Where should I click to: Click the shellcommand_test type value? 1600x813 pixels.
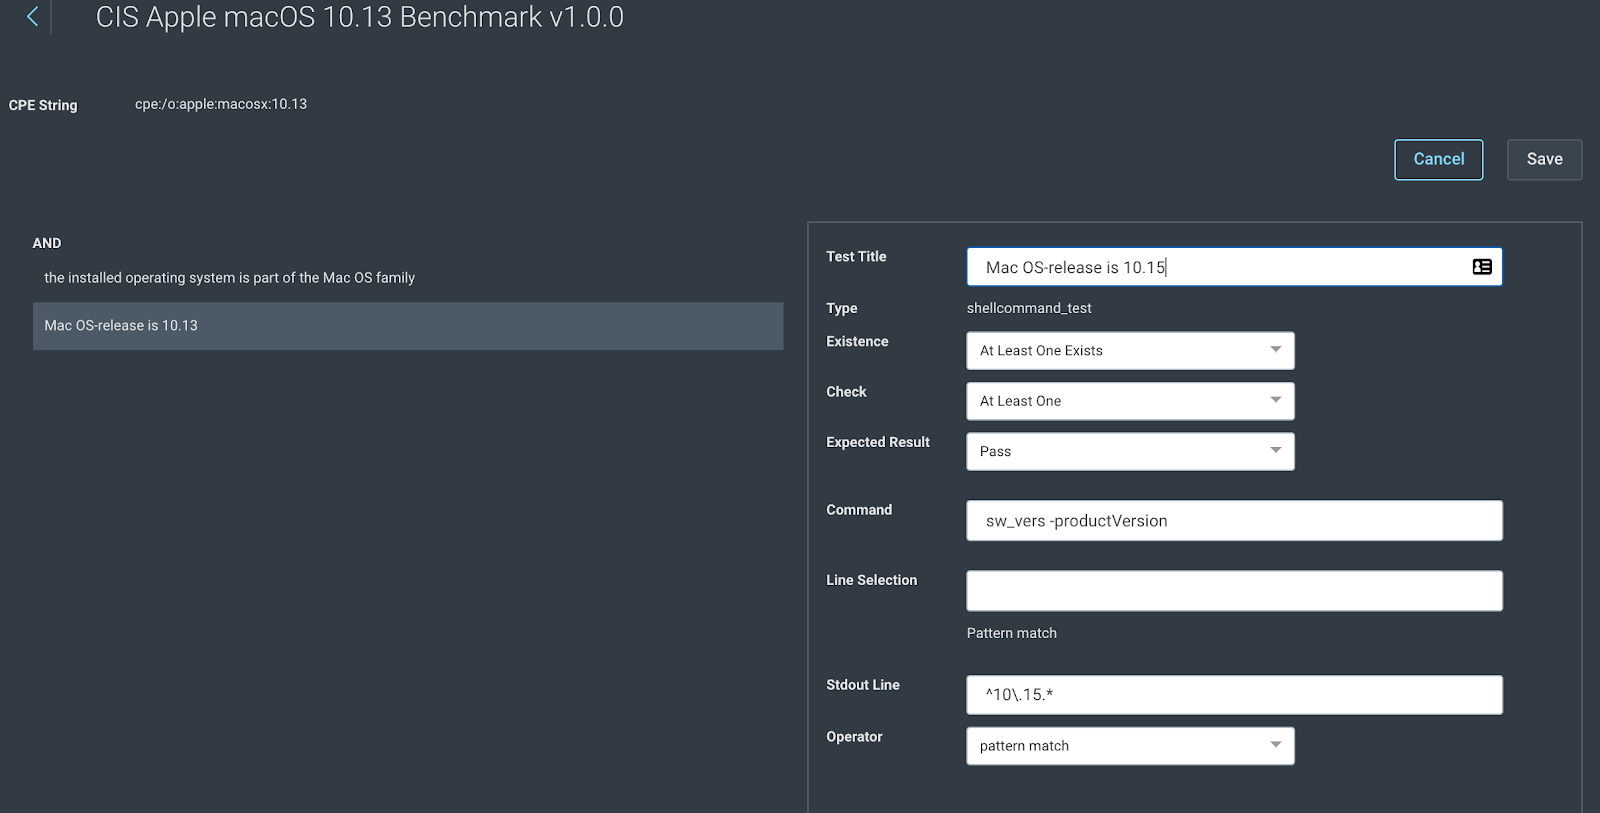pyautogui.click(x=1029, y=308)
